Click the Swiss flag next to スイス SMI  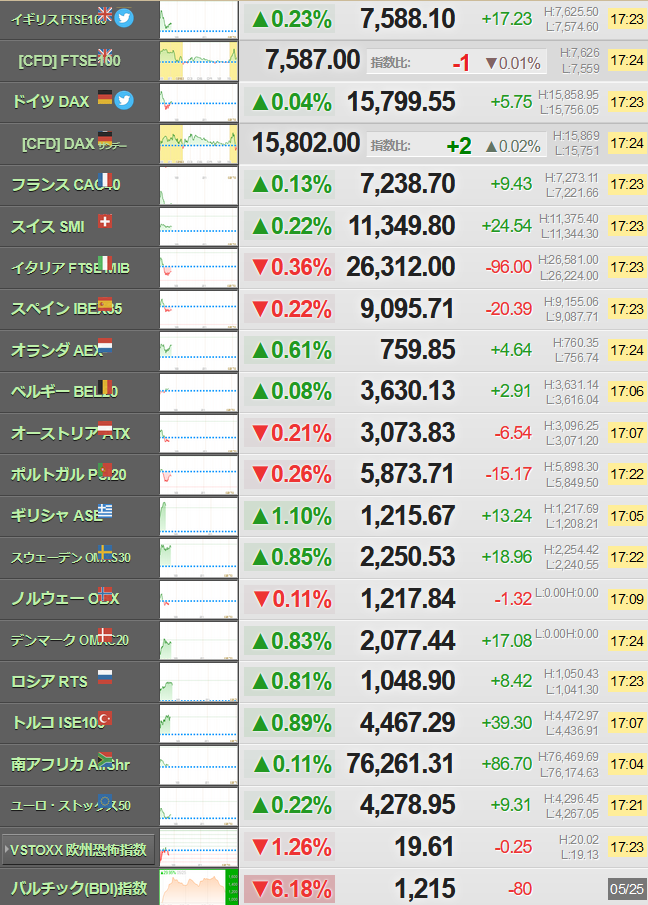(x=105, y=221)
